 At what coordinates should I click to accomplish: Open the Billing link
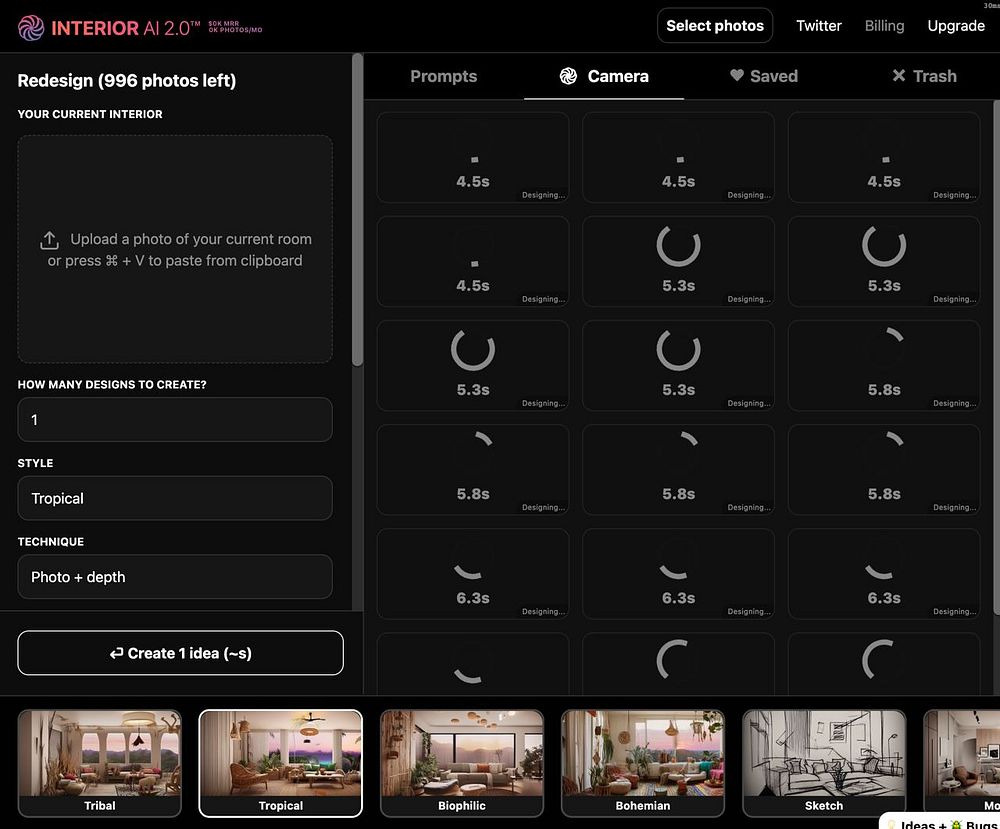[x=884, y=26]
